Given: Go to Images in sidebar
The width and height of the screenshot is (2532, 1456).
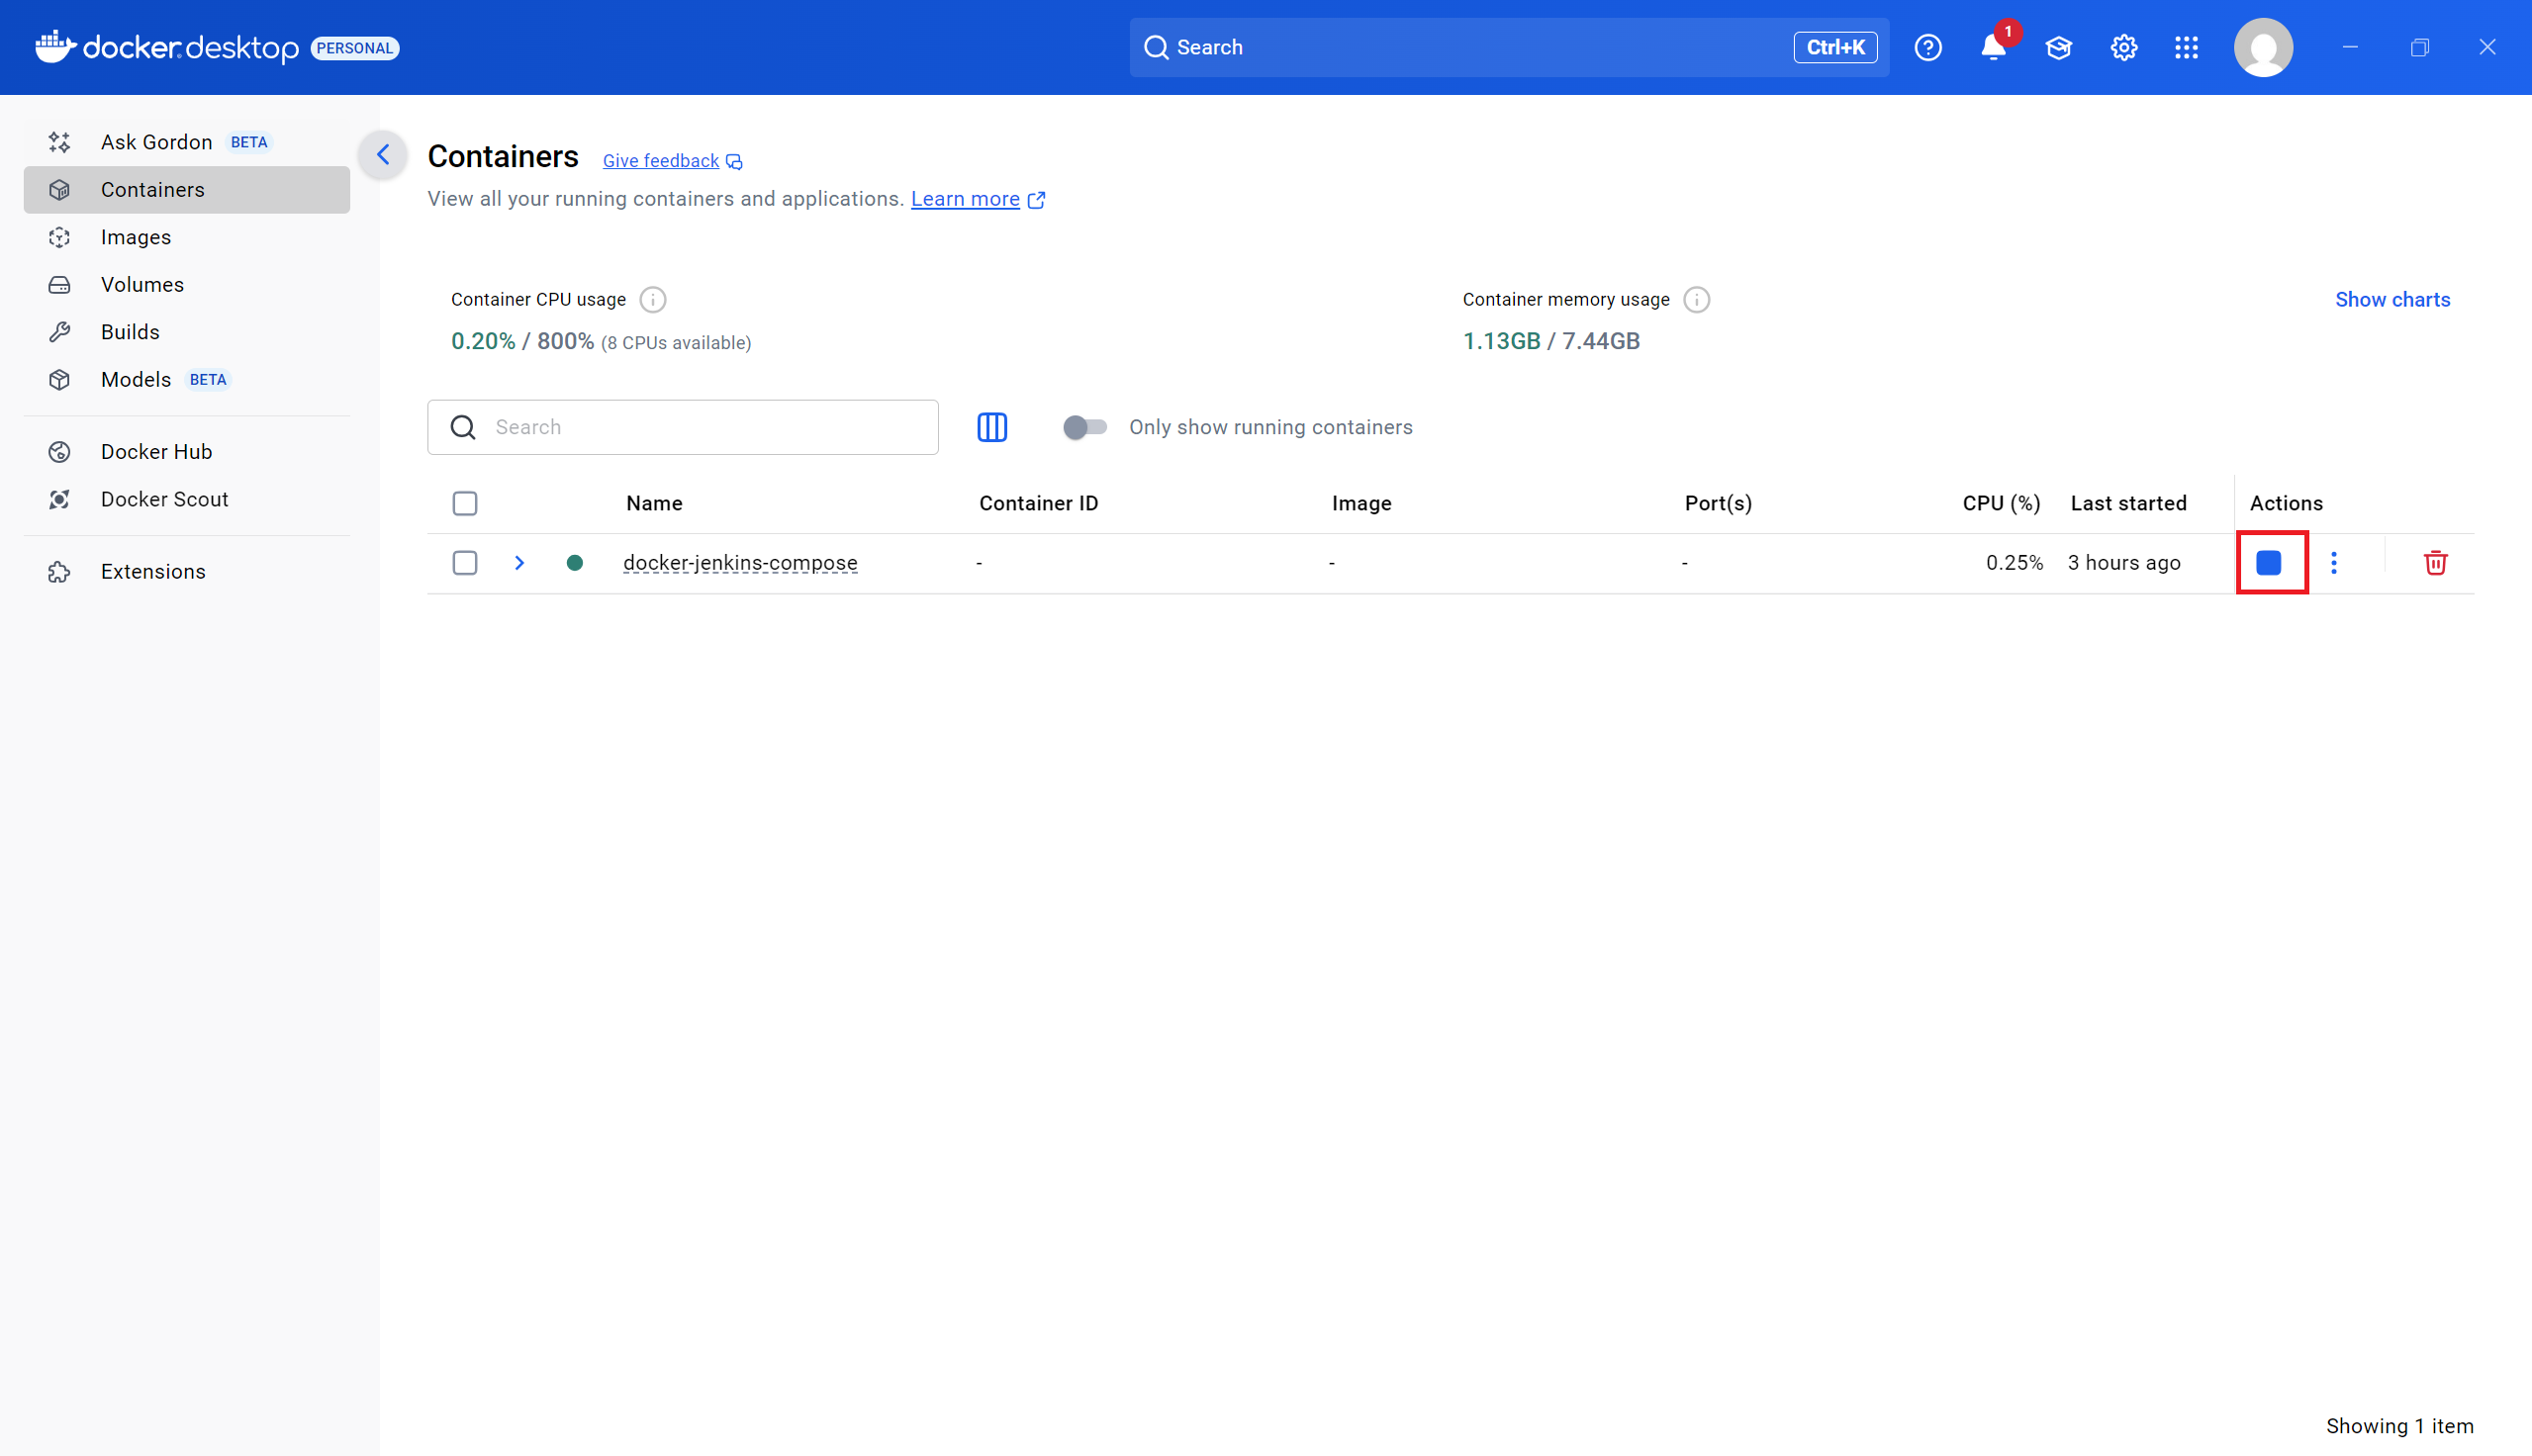Looking at the screenshot, I should tap(136, 237).
